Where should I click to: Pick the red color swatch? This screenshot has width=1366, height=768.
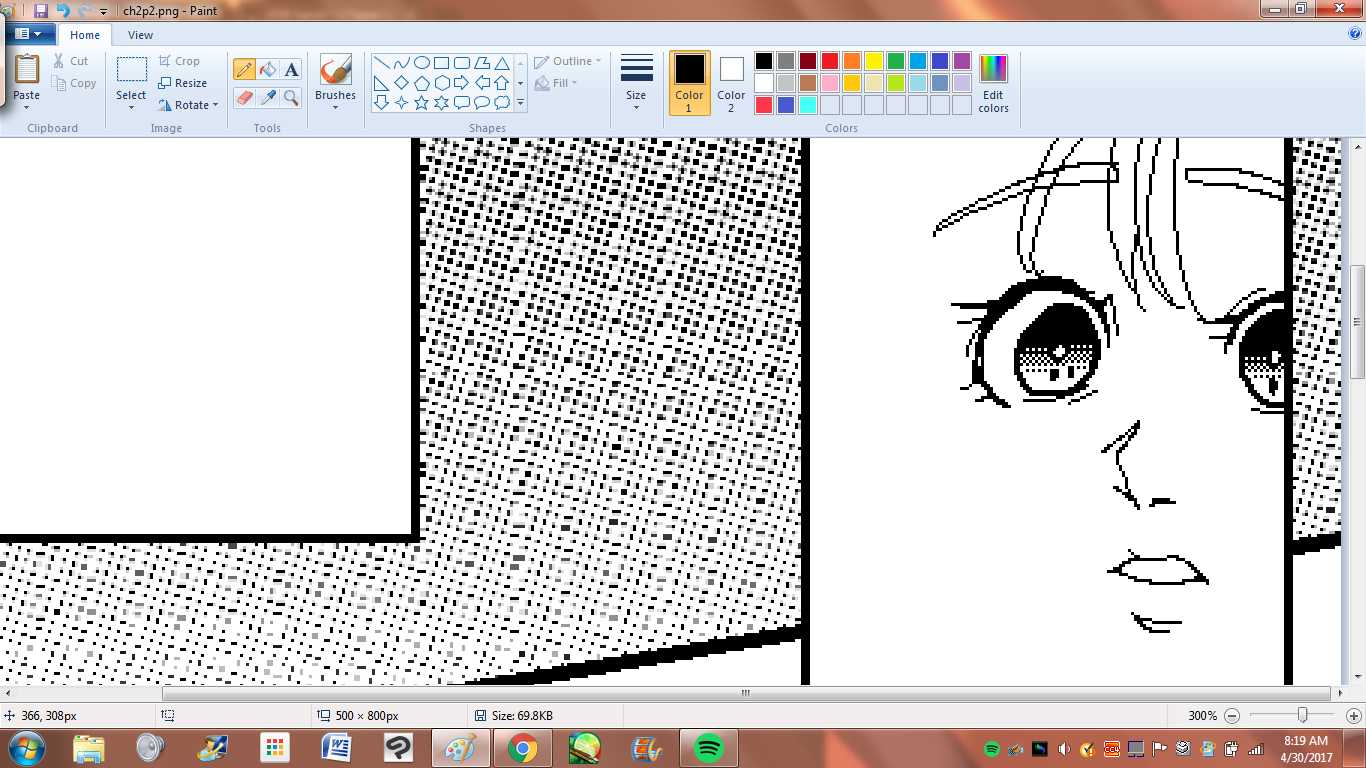tap(829, 61)
